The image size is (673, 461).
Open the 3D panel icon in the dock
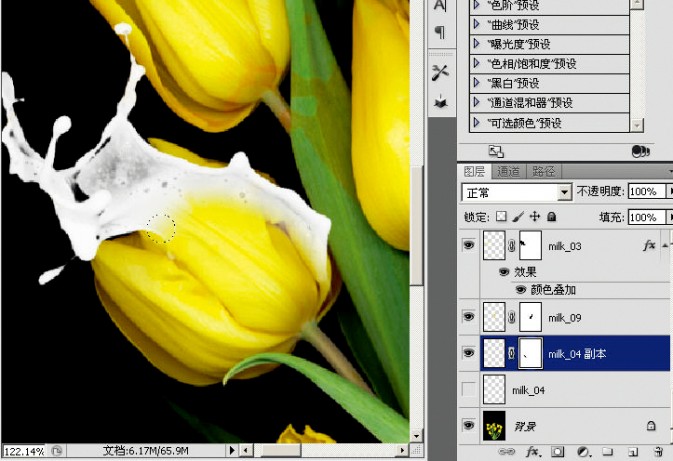(x=441, y=102)
